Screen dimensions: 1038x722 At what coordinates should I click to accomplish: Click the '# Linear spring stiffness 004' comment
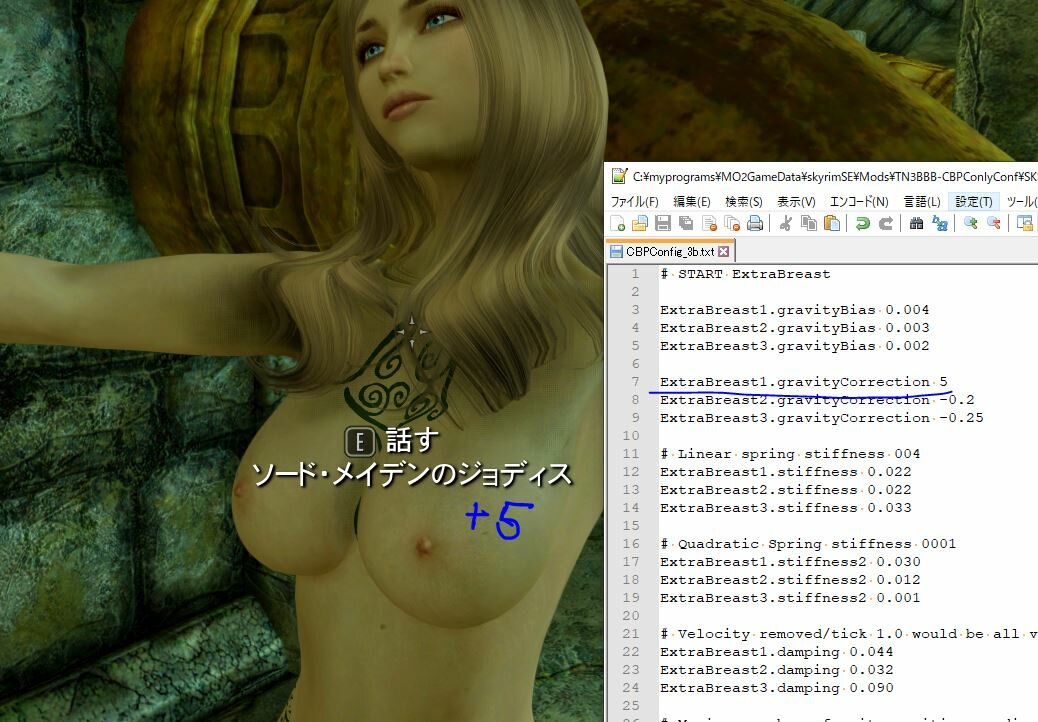(790, 454)
